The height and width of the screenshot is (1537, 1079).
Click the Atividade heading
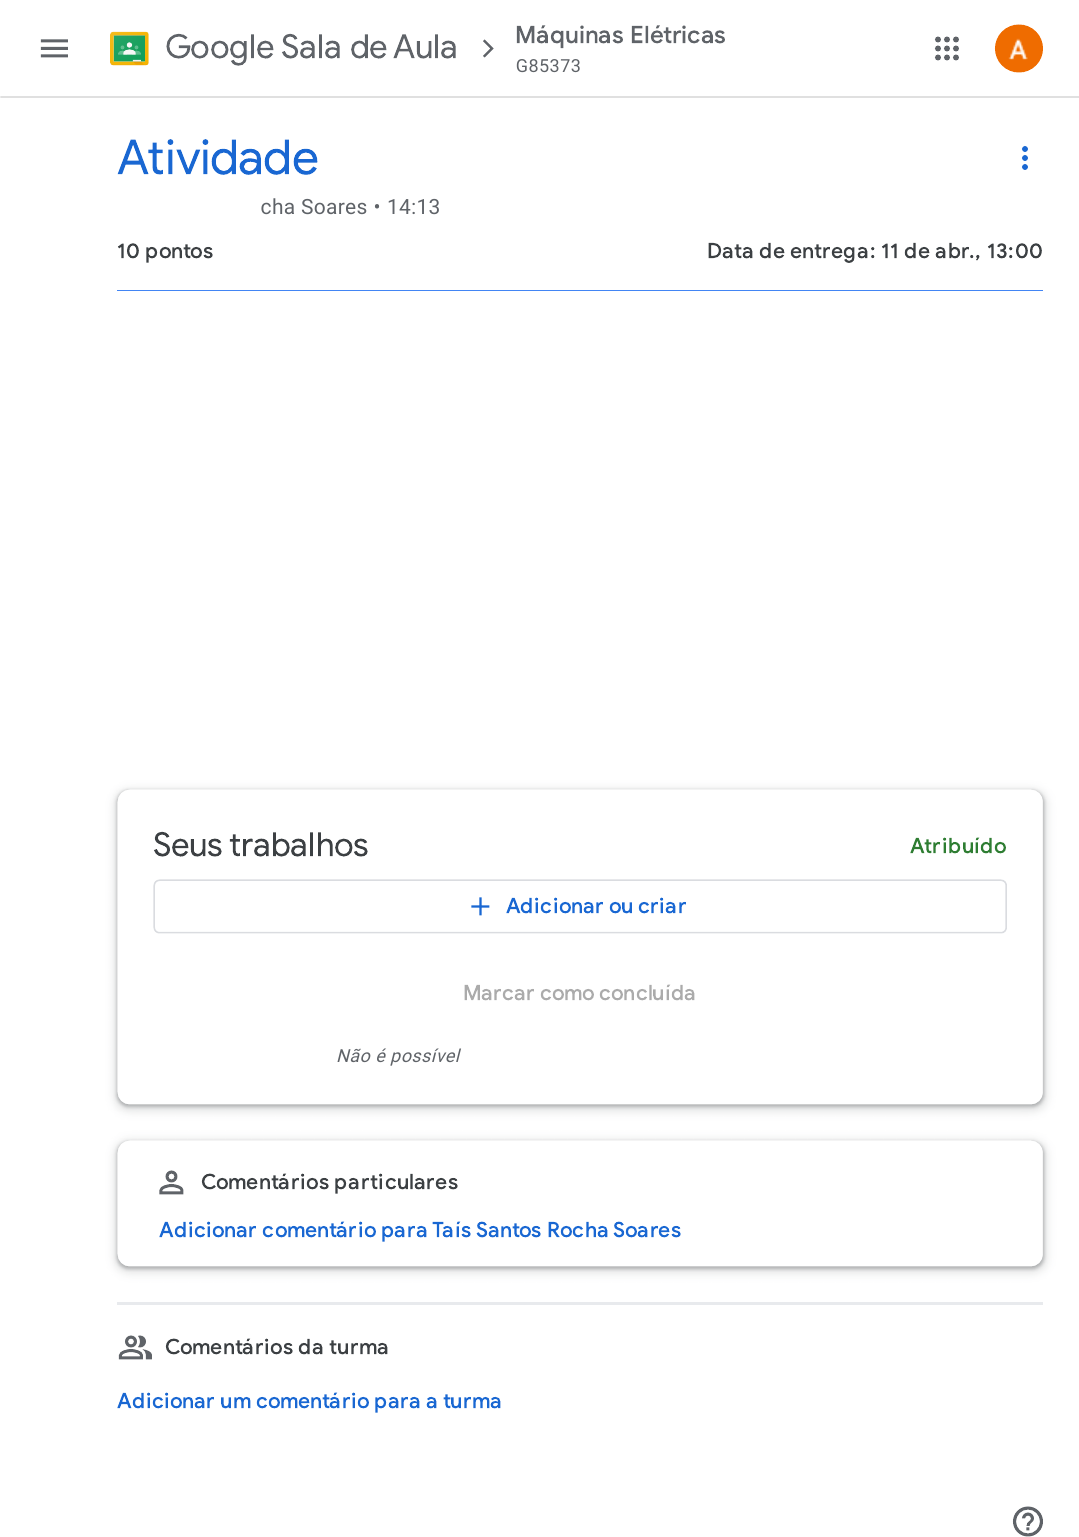[218, 158]
